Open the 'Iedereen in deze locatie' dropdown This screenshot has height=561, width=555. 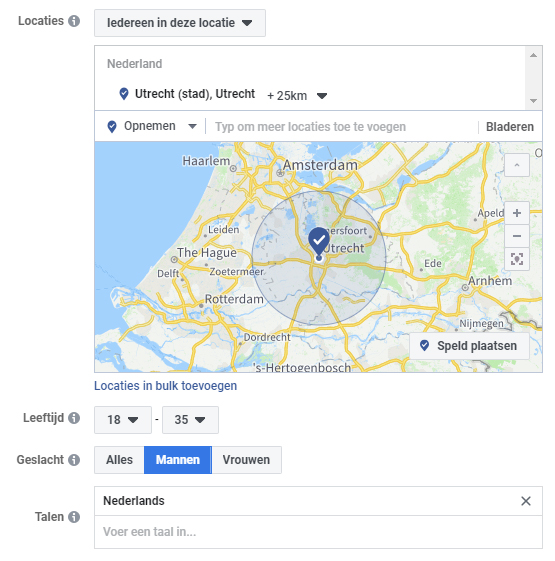[x=180, y=23]
